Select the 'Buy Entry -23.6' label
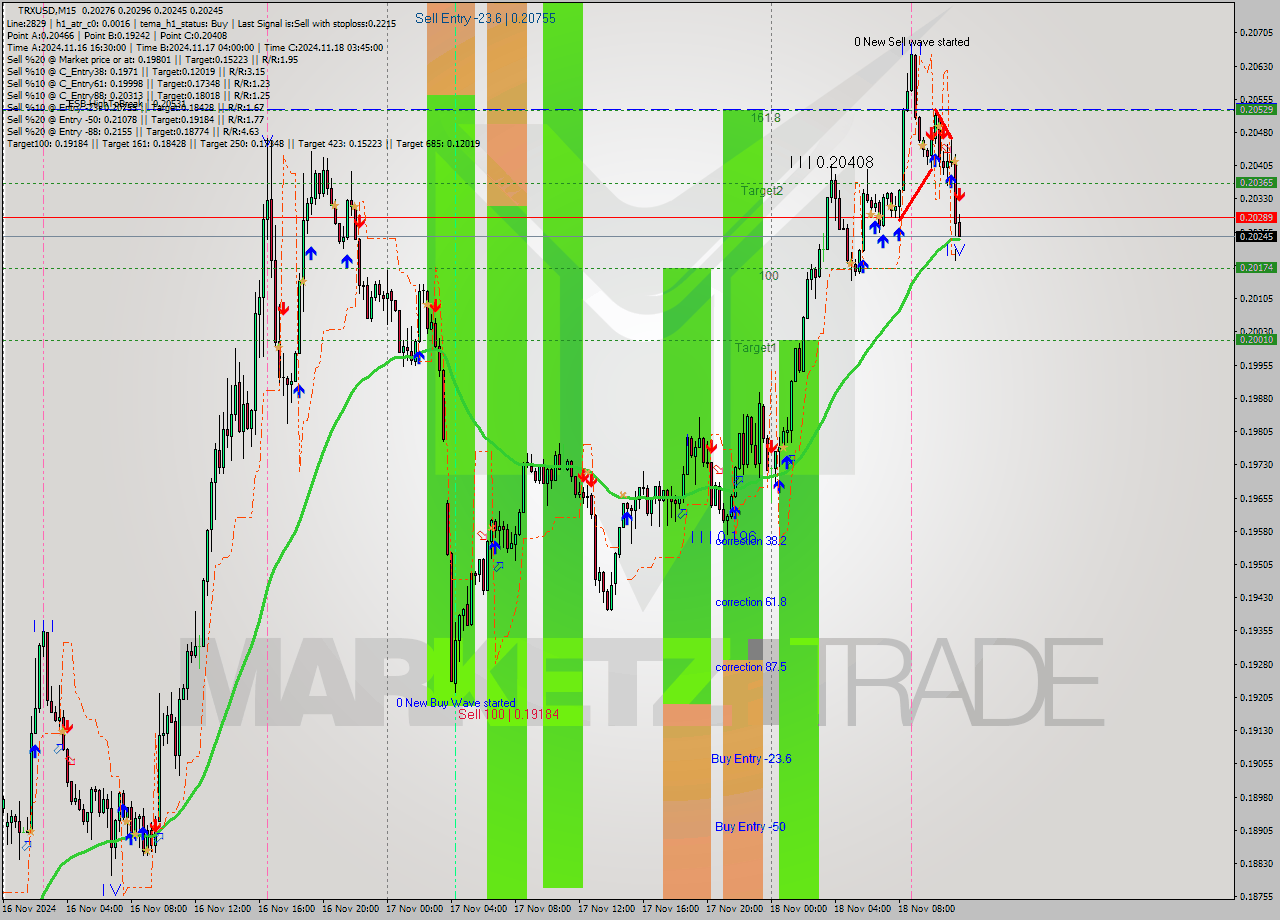Viewport: 1280px width, 920px height. (x=751, y=759)
